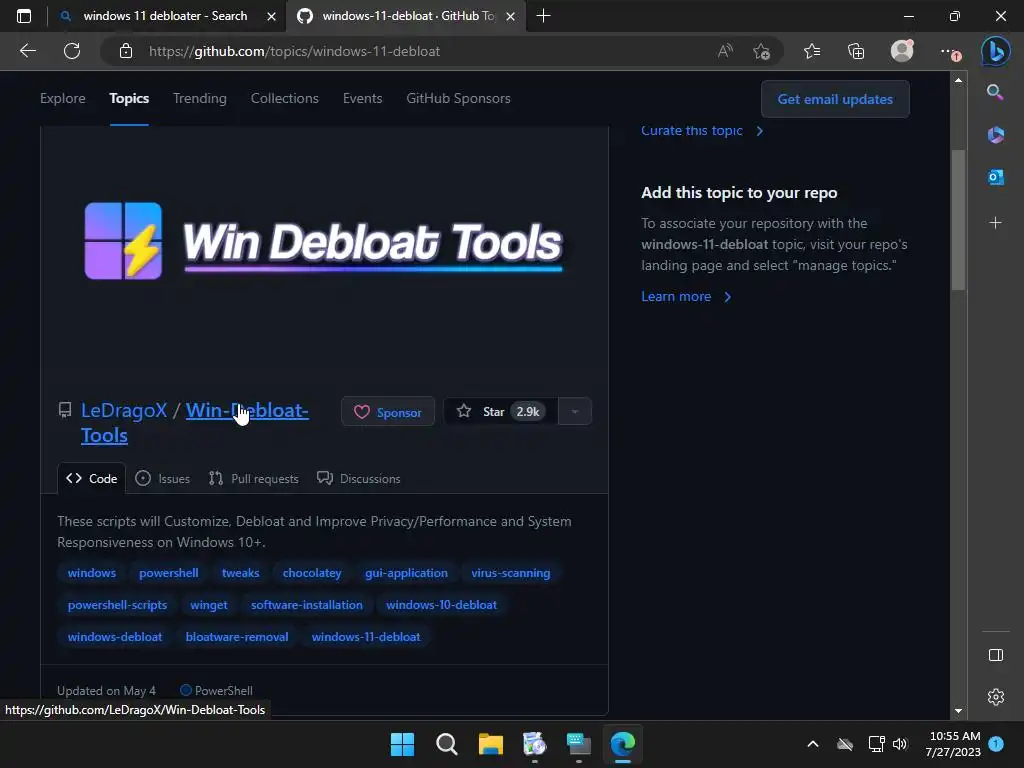
Task: Open sidebar settings gear
Action: coord(995,697)
